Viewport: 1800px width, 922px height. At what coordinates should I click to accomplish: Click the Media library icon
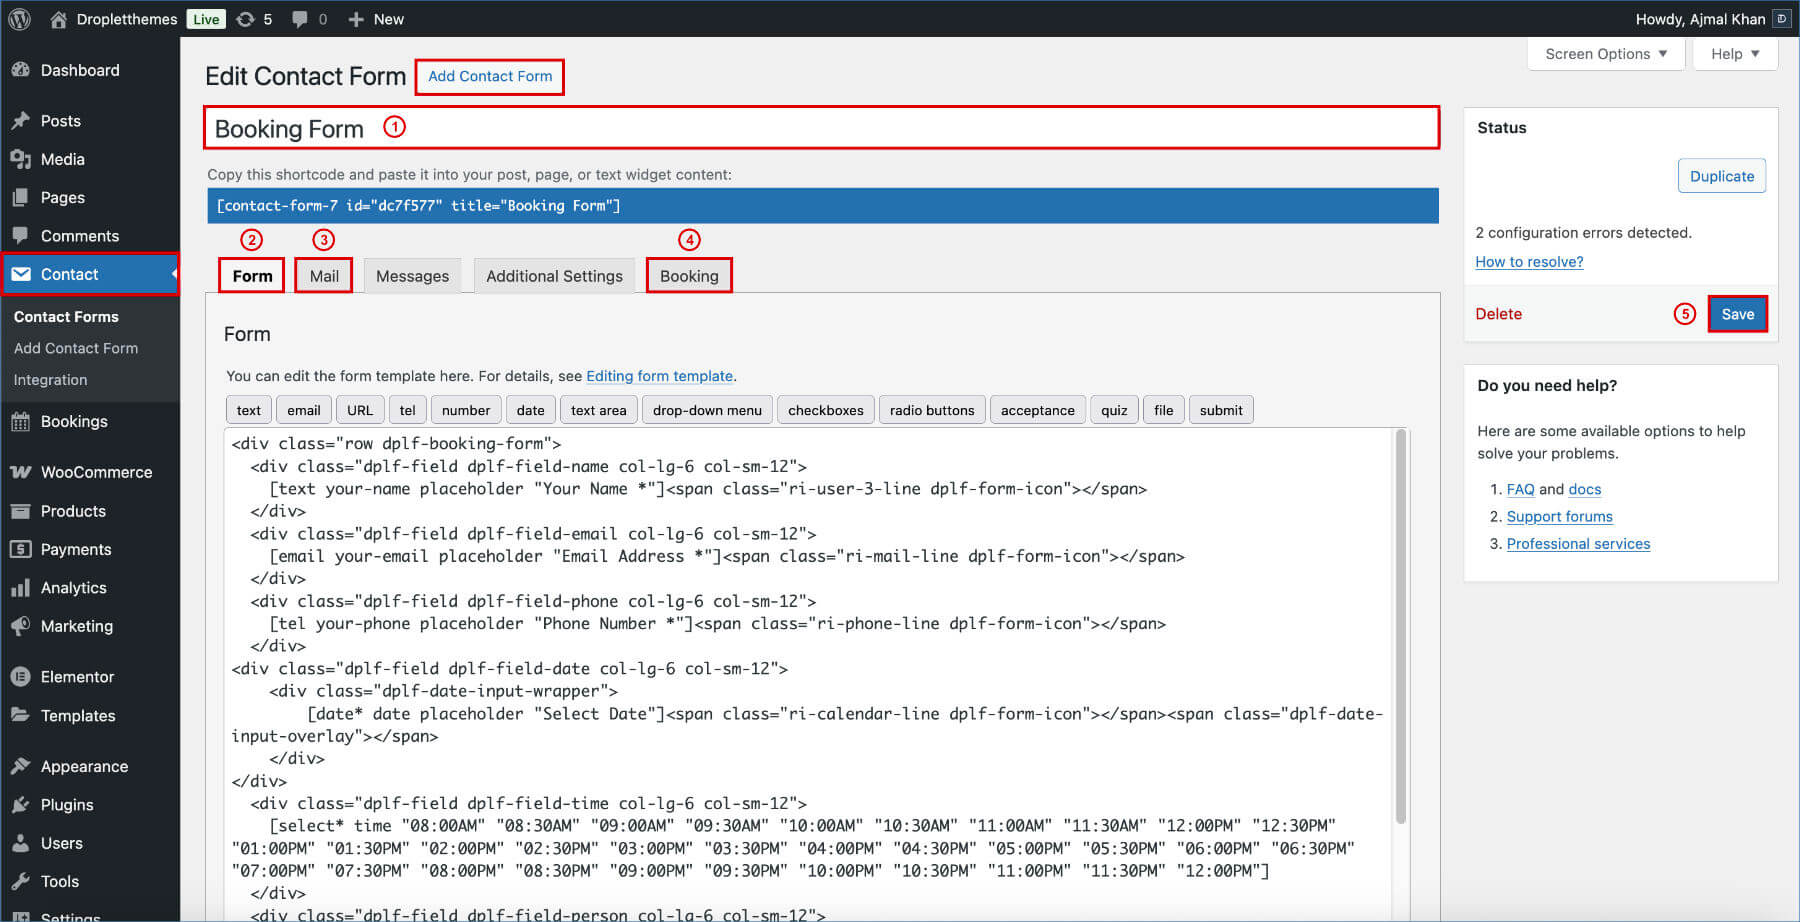click(x=20, y=159)
